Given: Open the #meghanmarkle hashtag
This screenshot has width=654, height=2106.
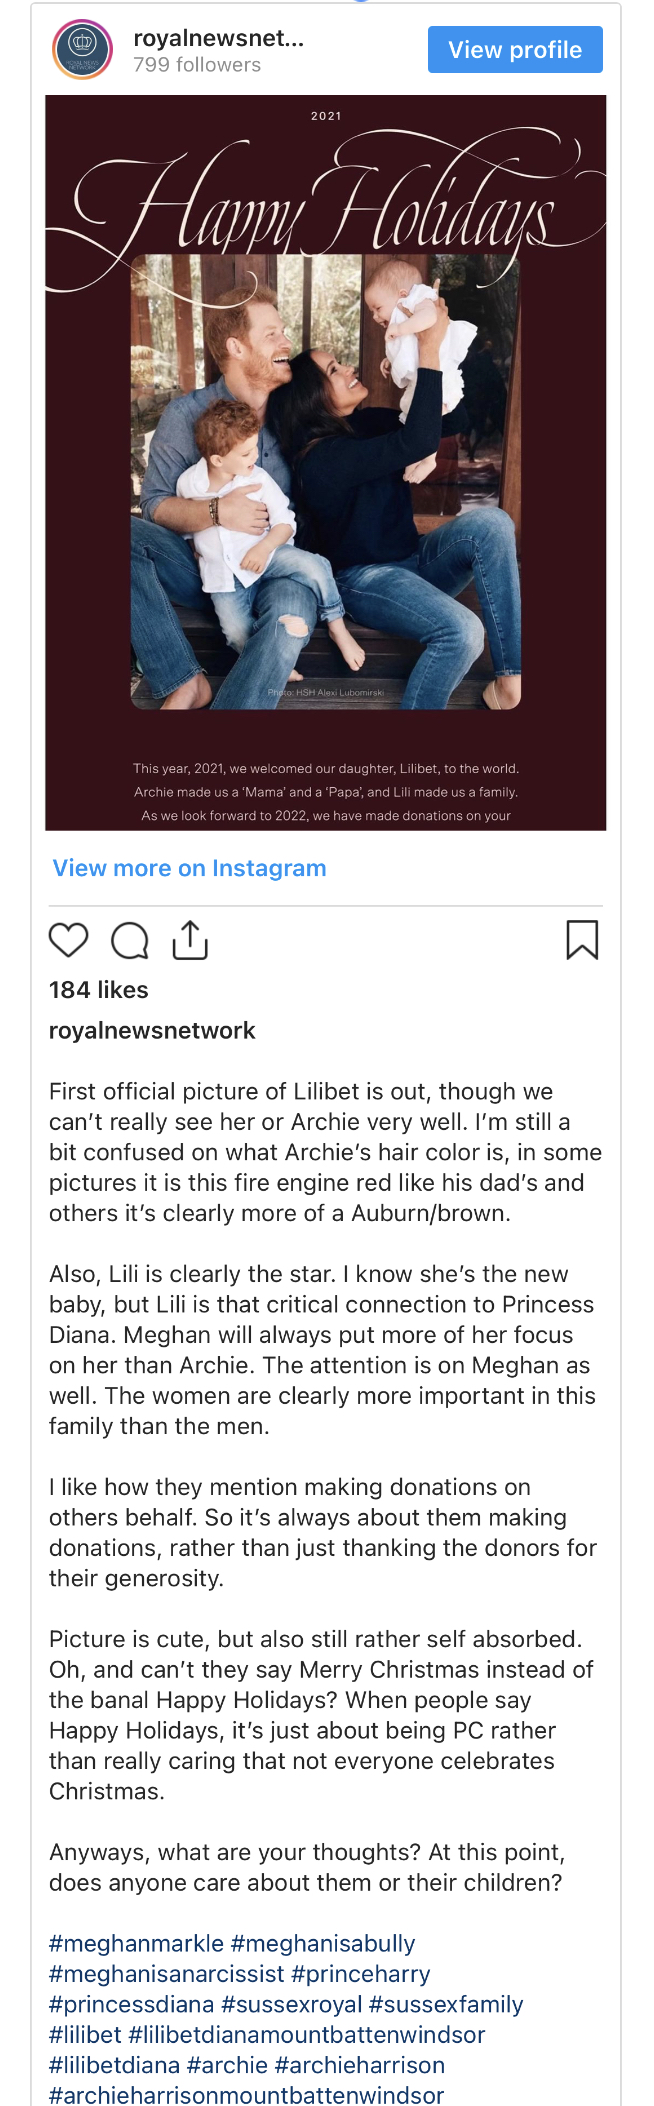Looking at the screenshot, I should coord(136,1943).
